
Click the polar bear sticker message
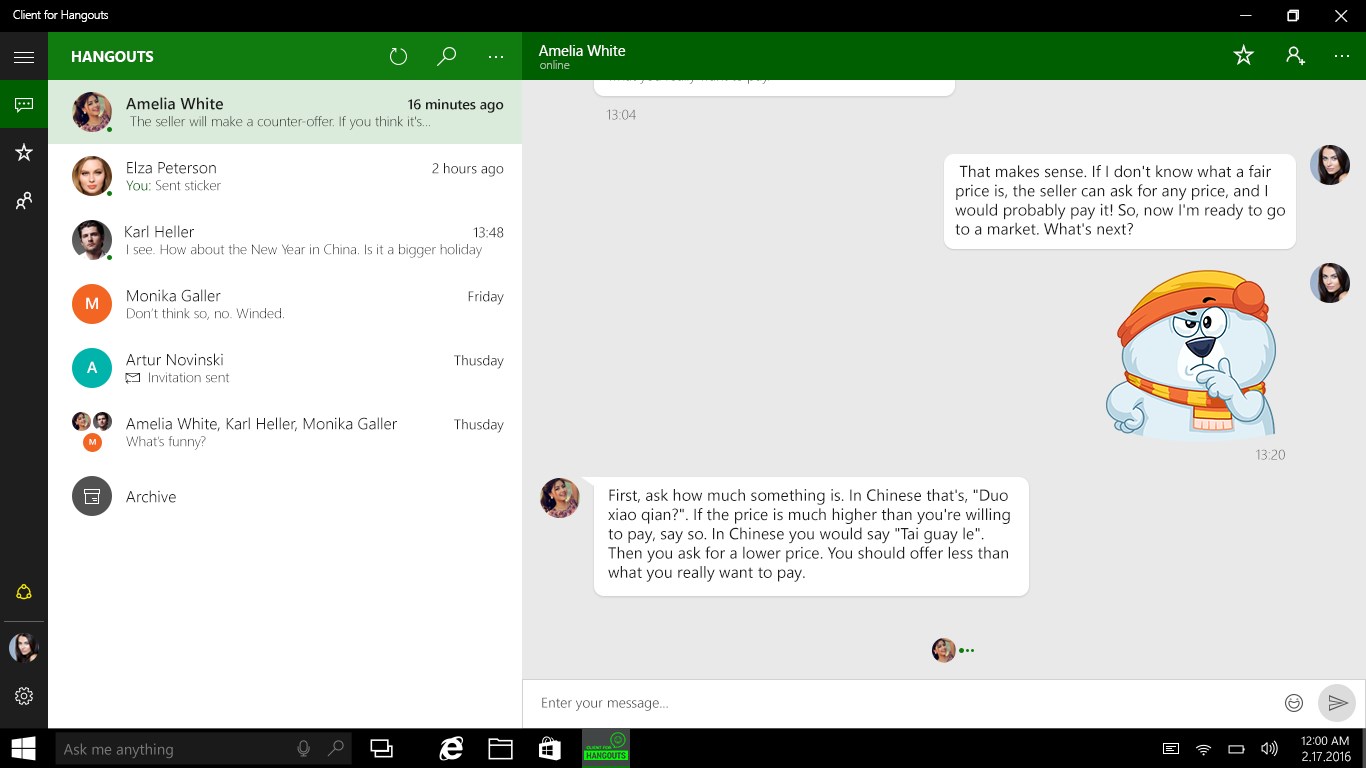point(1191,355)
